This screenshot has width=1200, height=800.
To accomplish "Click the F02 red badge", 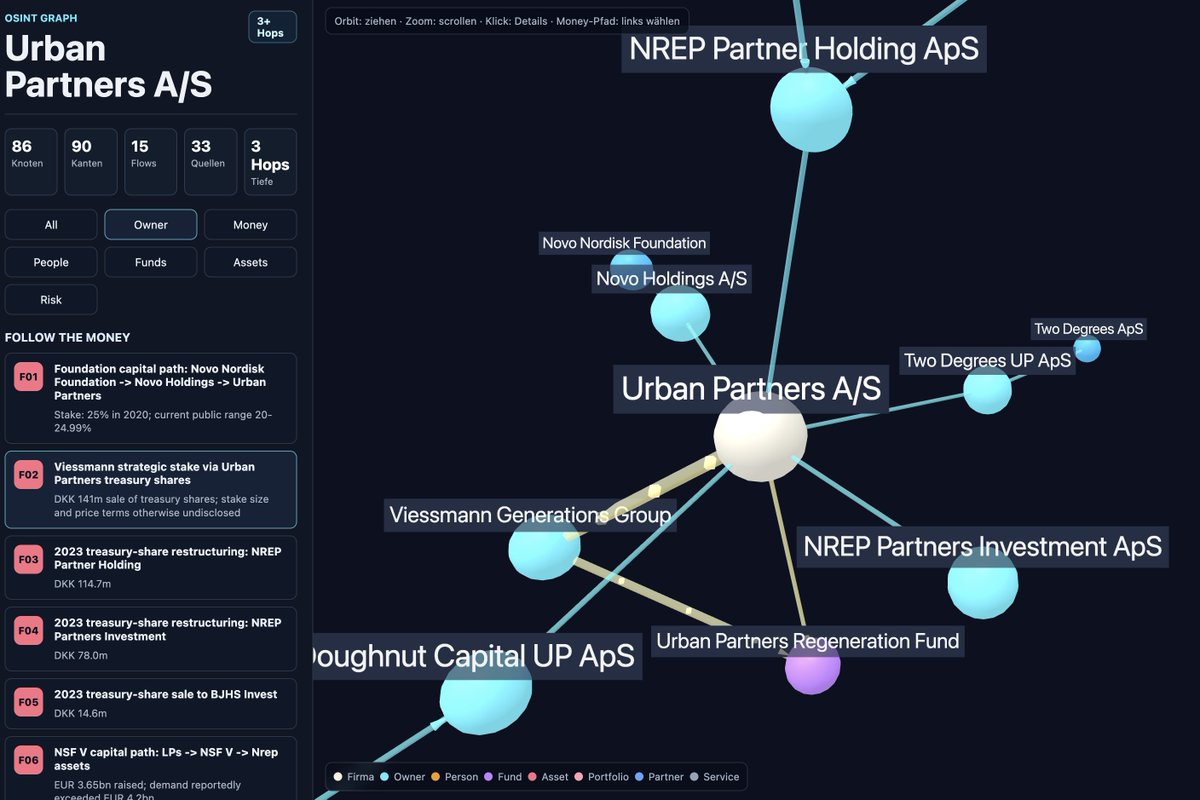I will [27, 475].
